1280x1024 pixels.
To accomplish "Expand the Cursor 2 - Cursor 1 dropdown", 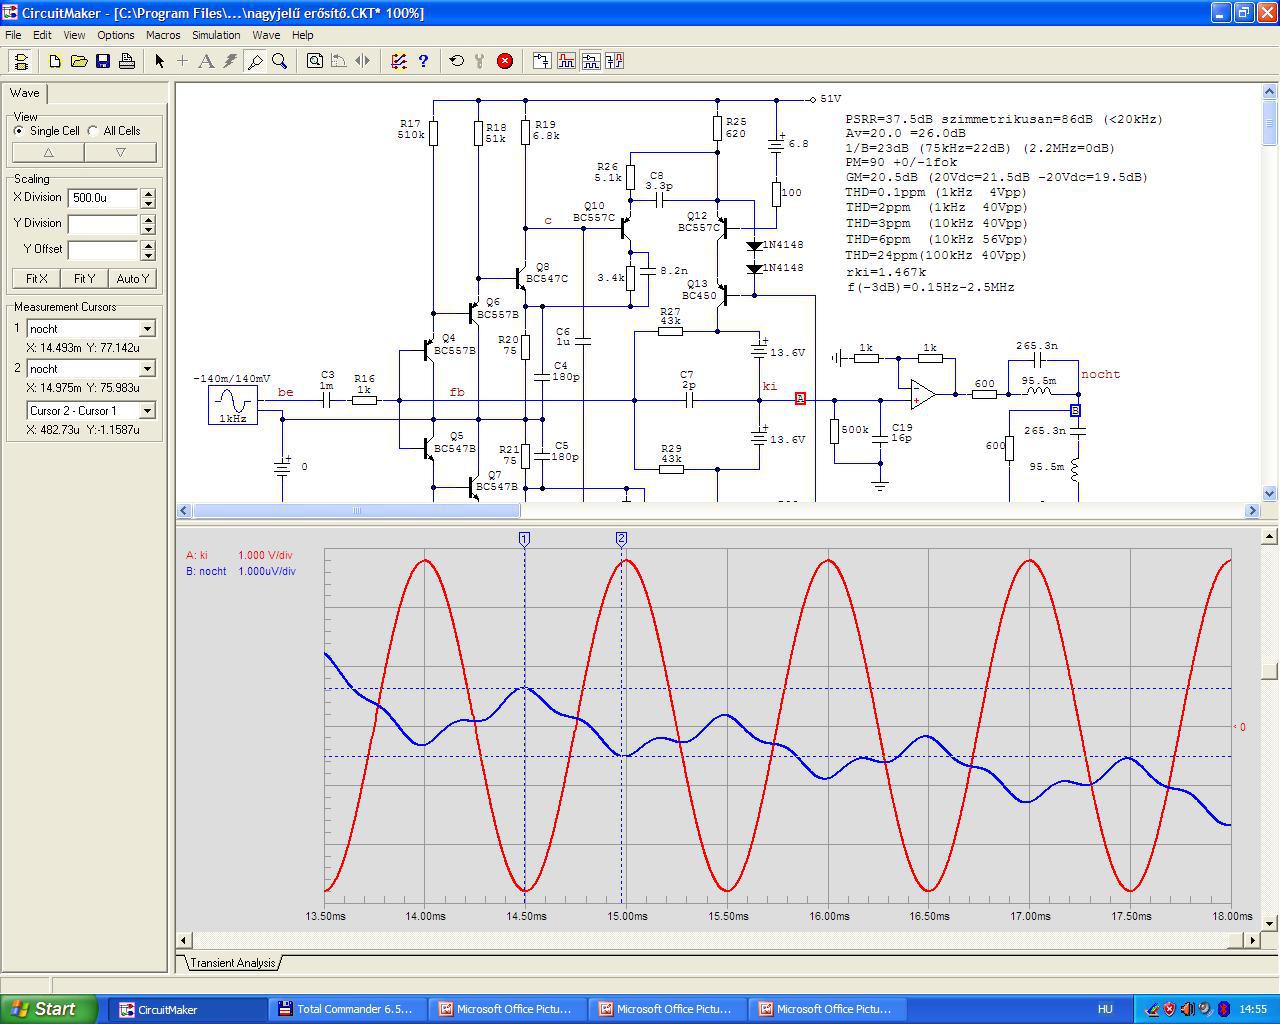I will pos(147,411).
